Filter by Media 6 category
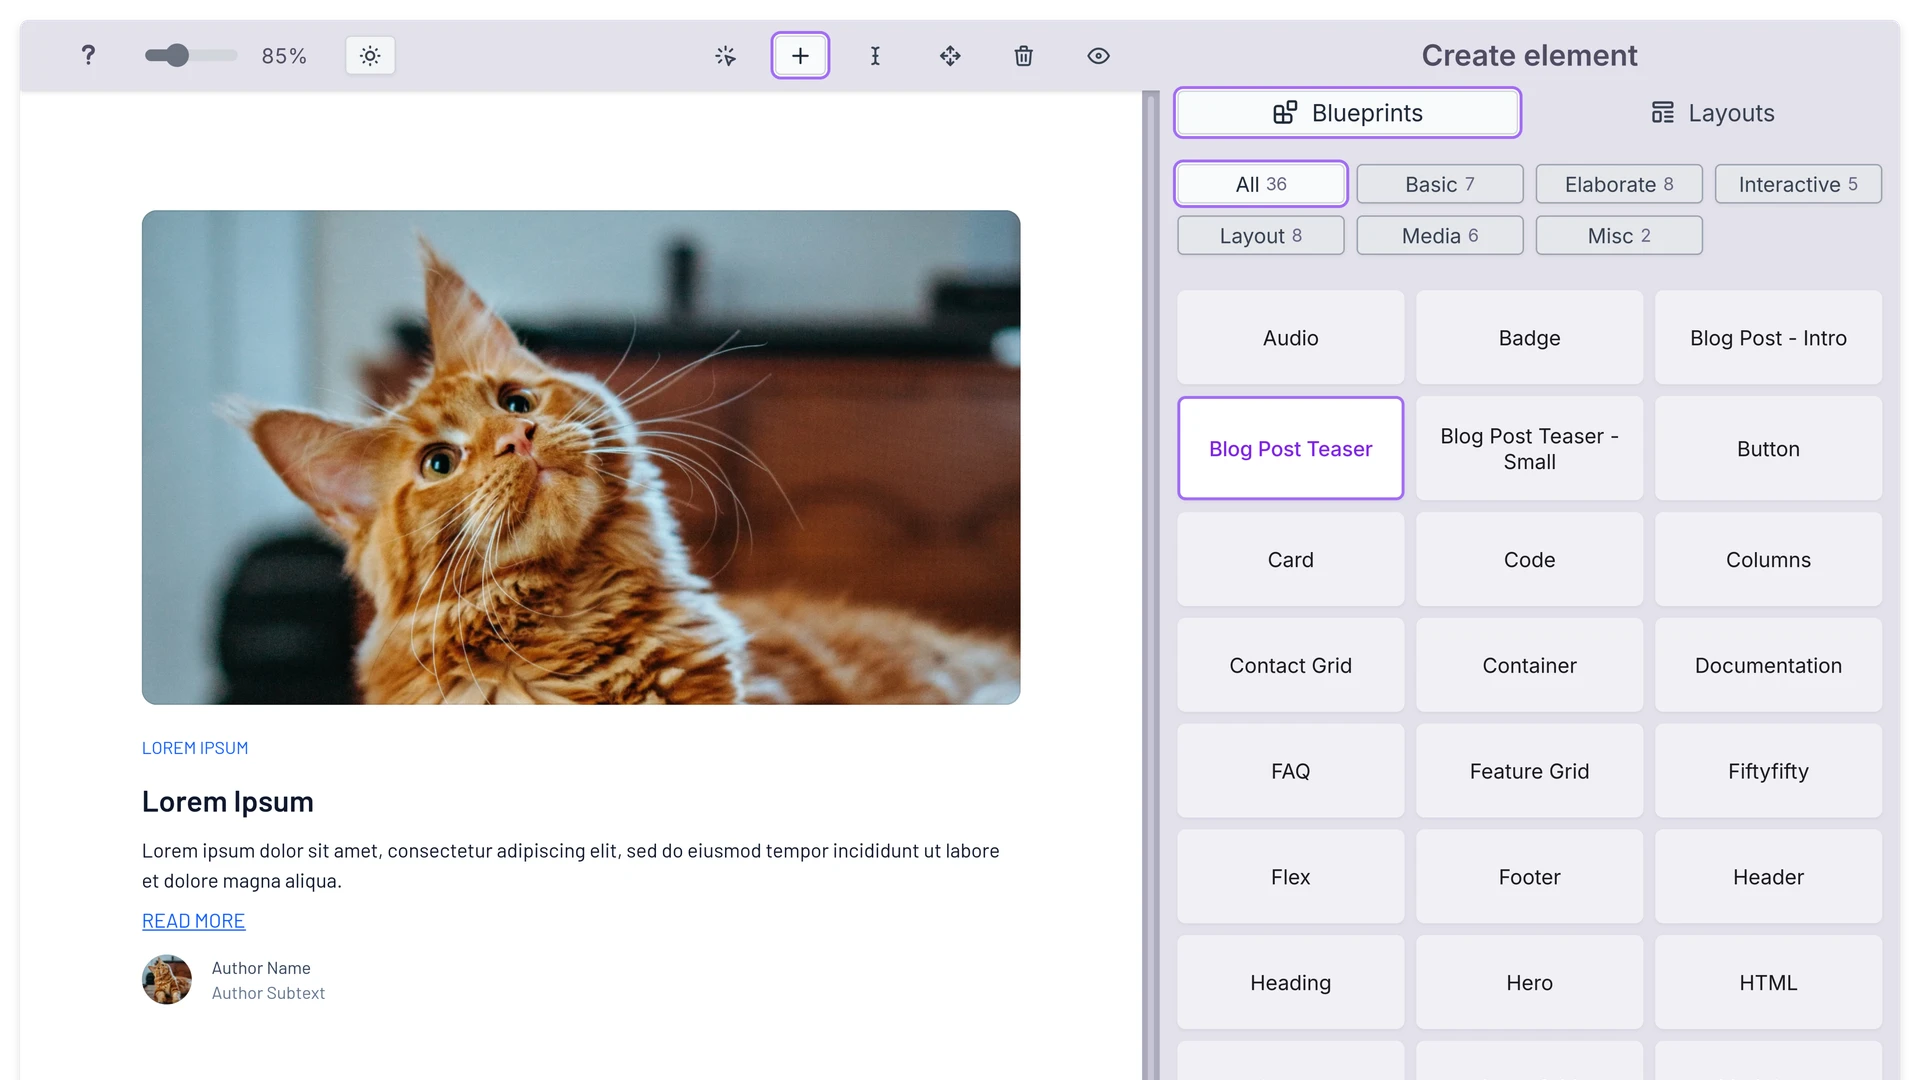This screenshot has height=1080, width=1920. [1440, 236]
